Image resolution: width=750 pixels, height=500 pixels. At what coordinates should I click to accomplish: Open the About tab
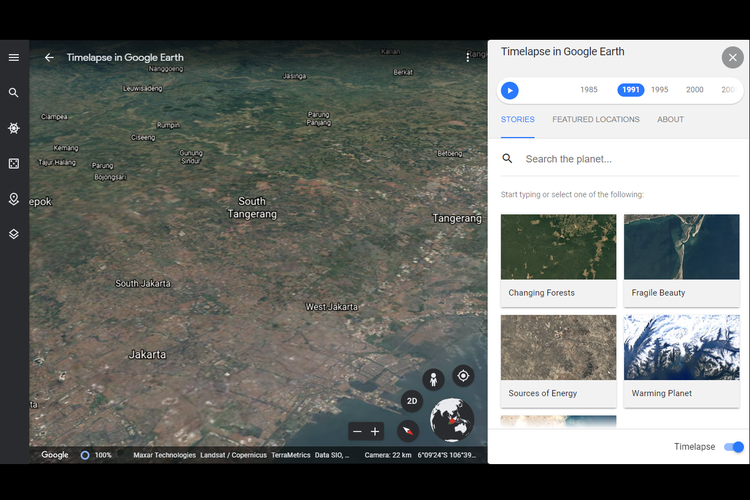pos(670,120)
